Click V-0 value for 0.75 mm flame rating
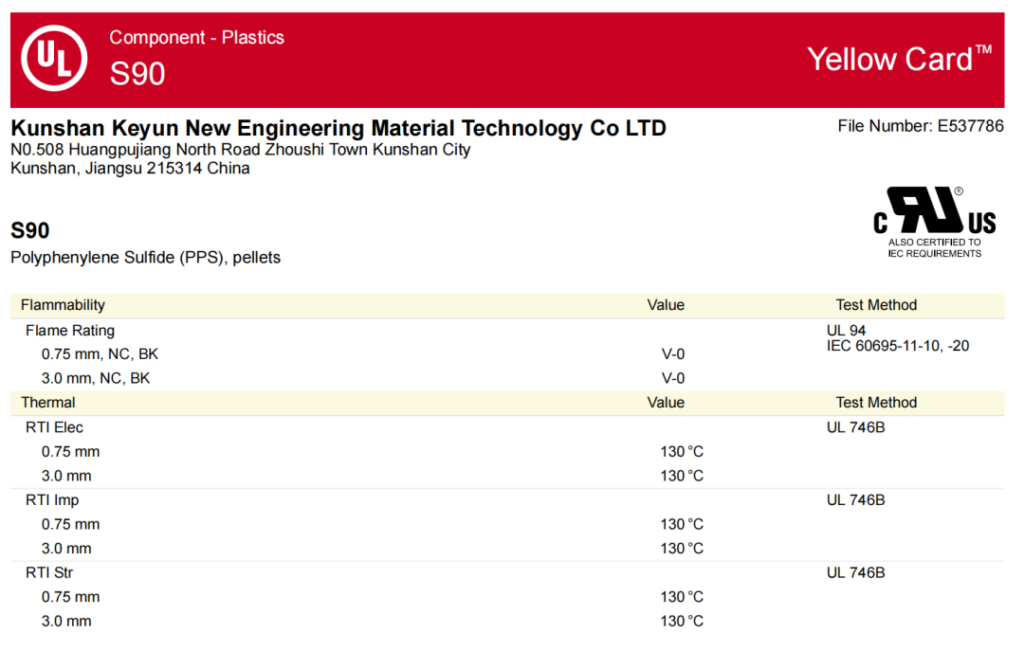Image resolution: width=1024 pixels, height=669 pixels. [x=673, y=354]
